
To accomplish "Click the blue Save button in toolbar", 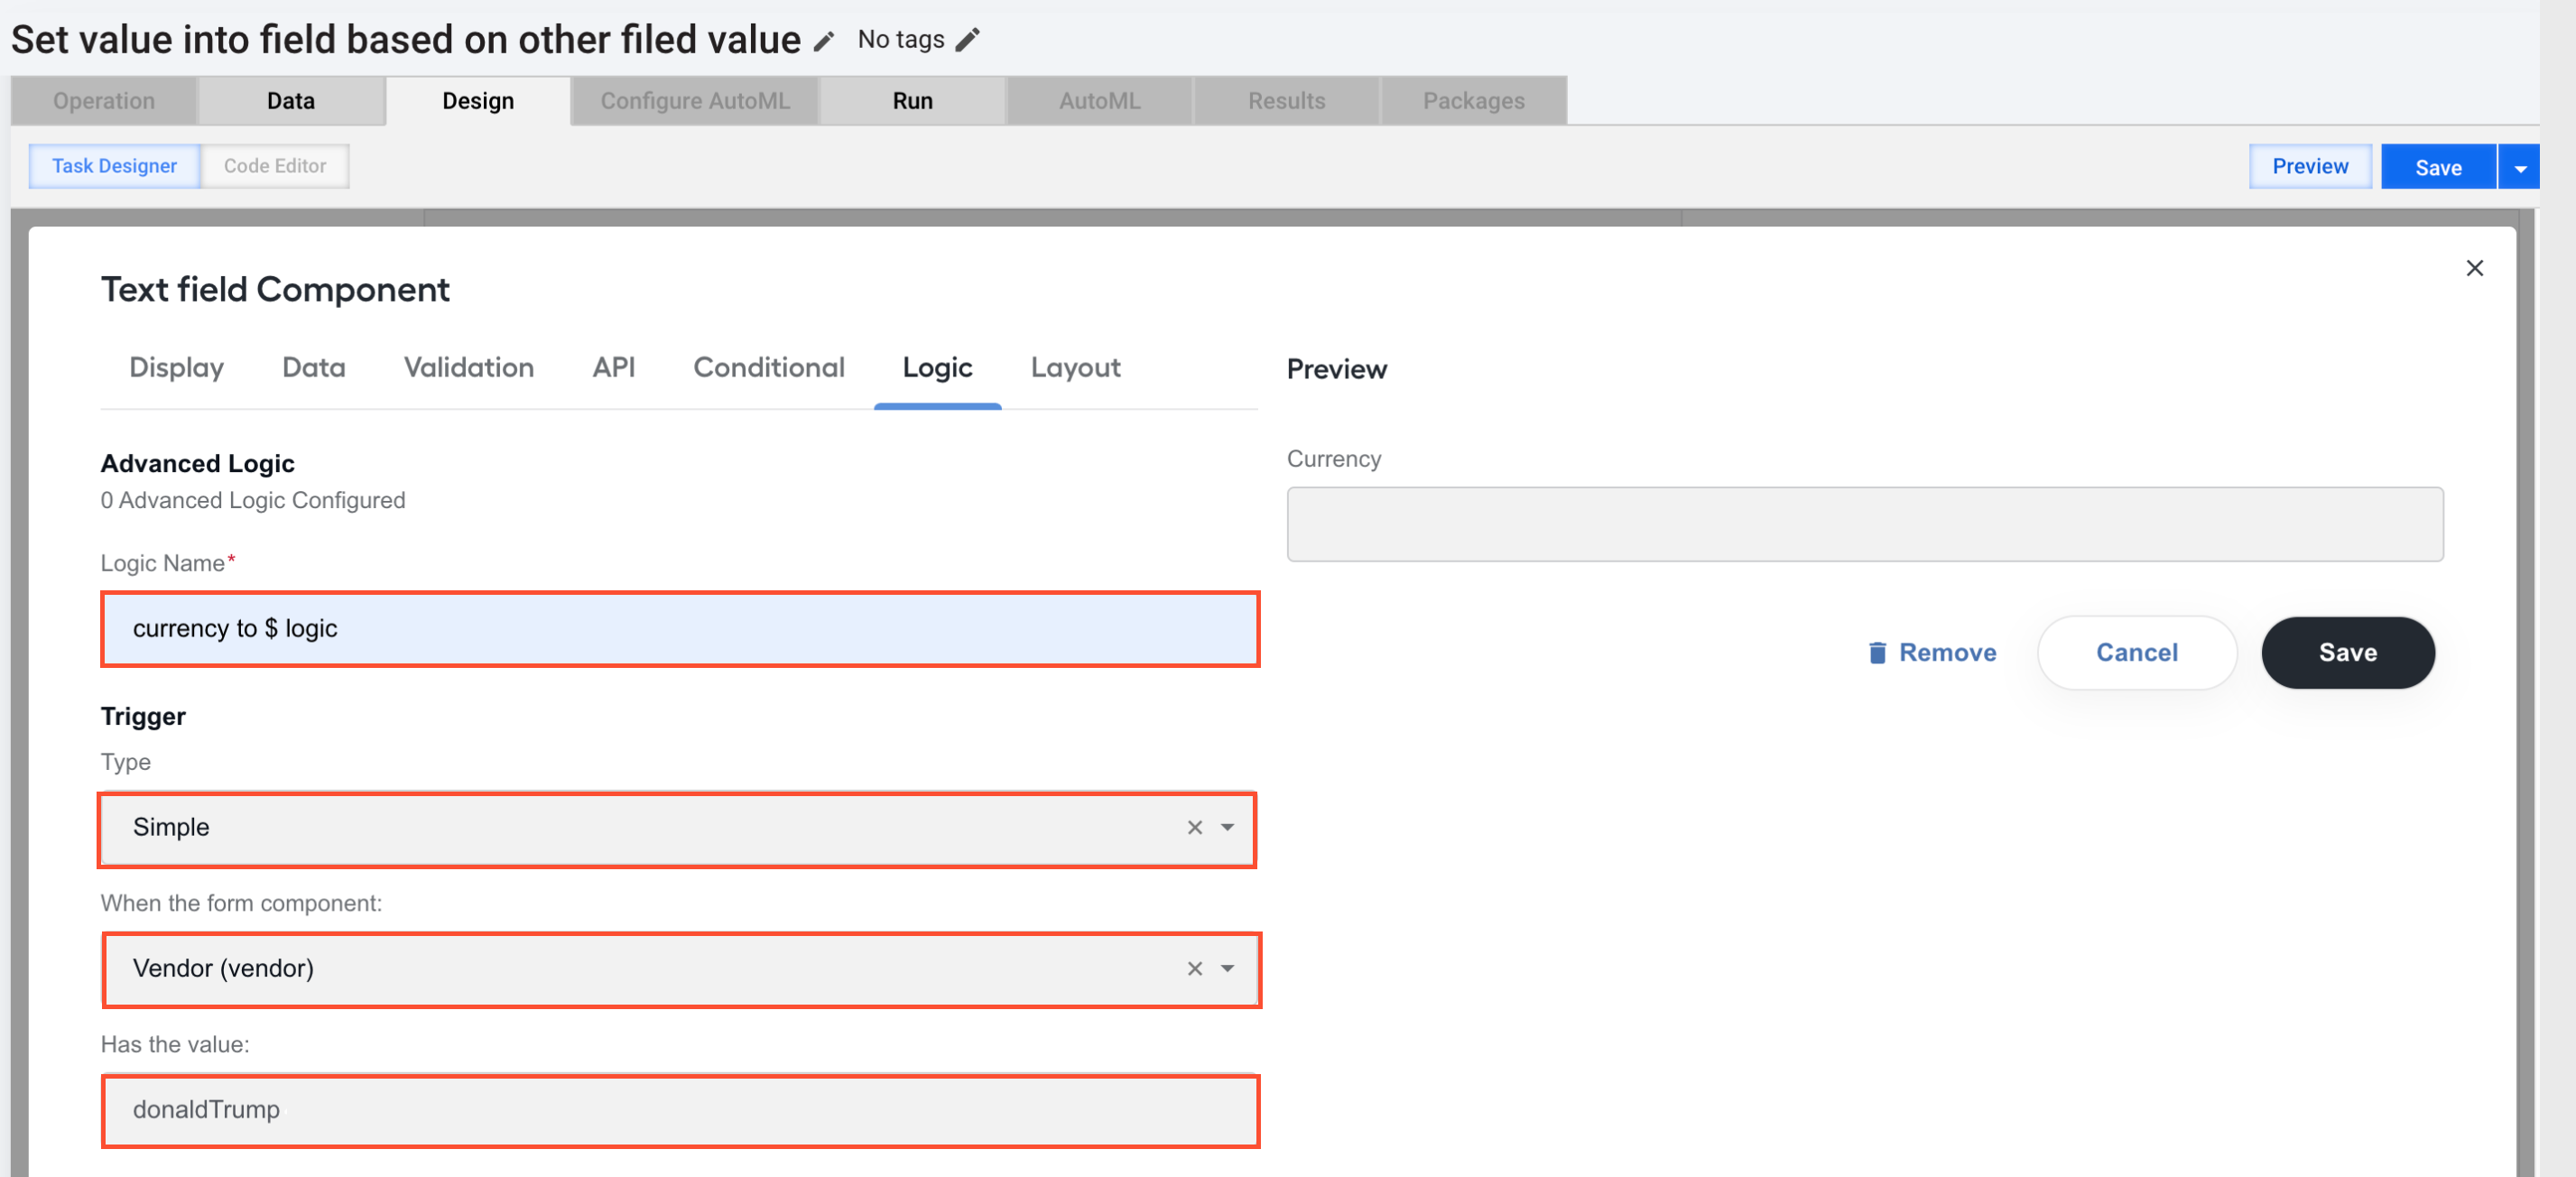I will [x=2438, y=167].
